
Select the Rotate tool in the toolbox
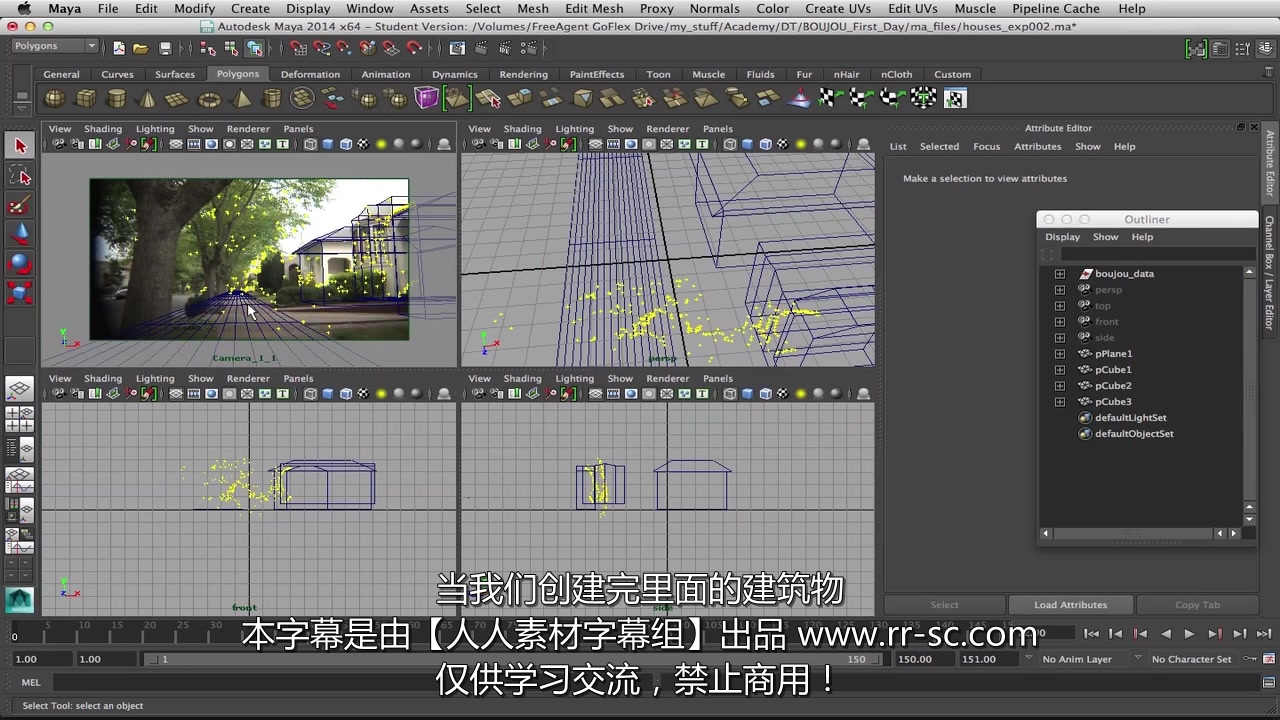[20, 261]
